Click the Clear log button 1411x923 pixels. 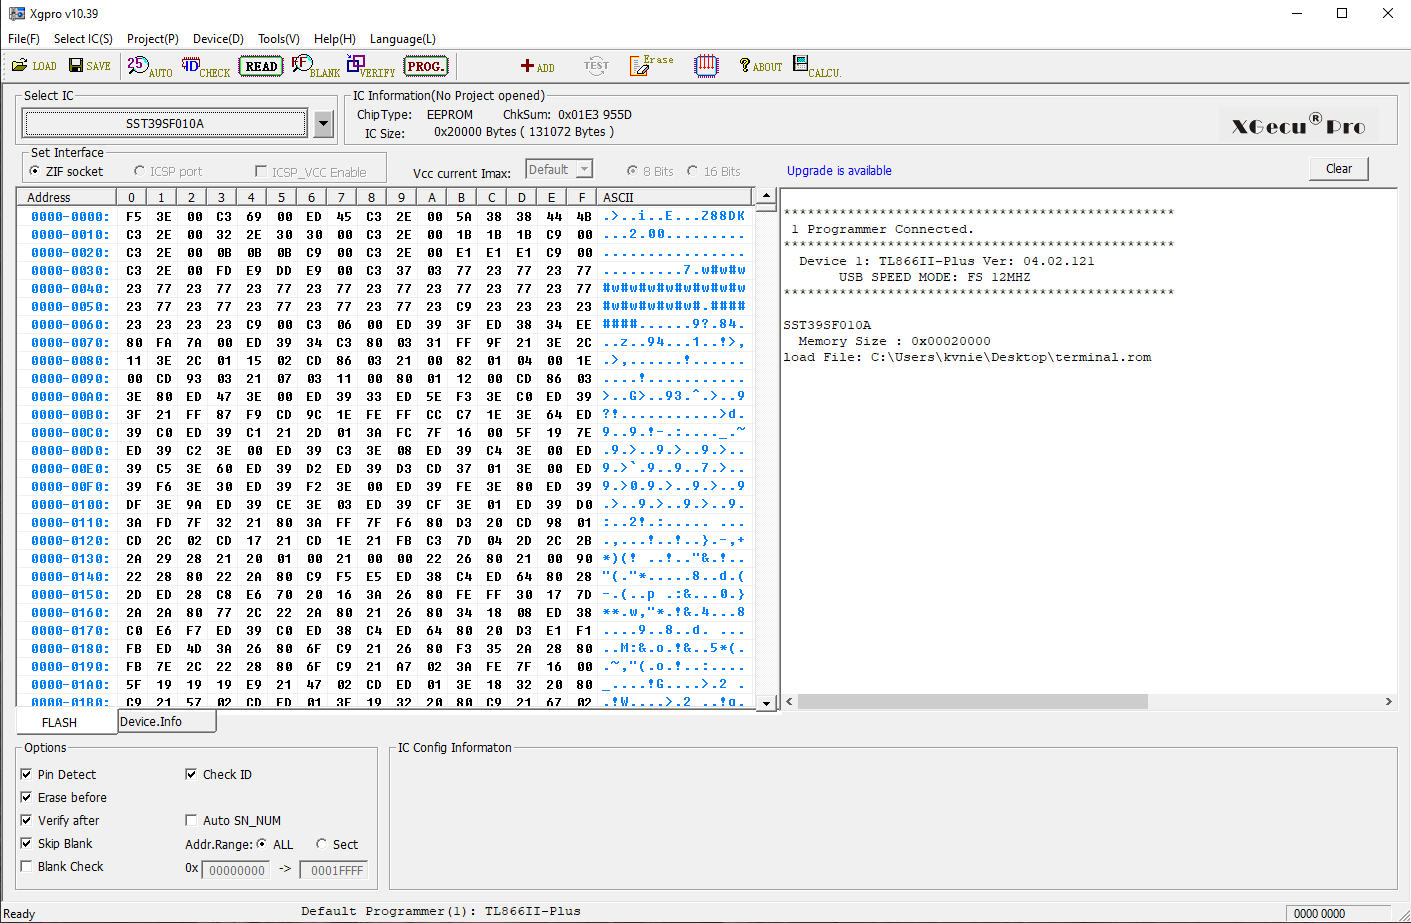click(x=1338, y=169)
